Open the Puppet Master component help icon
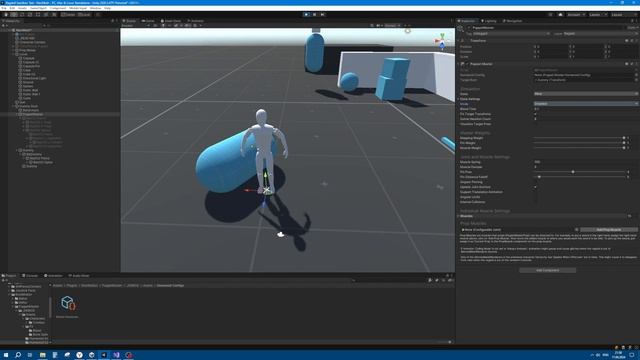Image resolution: width=640 pixels, height=360 pixels. (x=627, y=64)
